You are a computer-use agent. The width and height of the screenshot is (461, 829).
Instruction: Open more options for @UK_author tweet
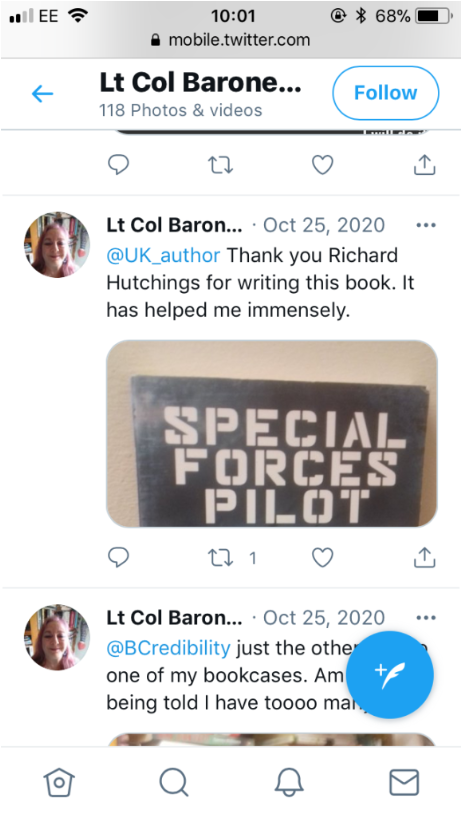[x=426, y=225]
